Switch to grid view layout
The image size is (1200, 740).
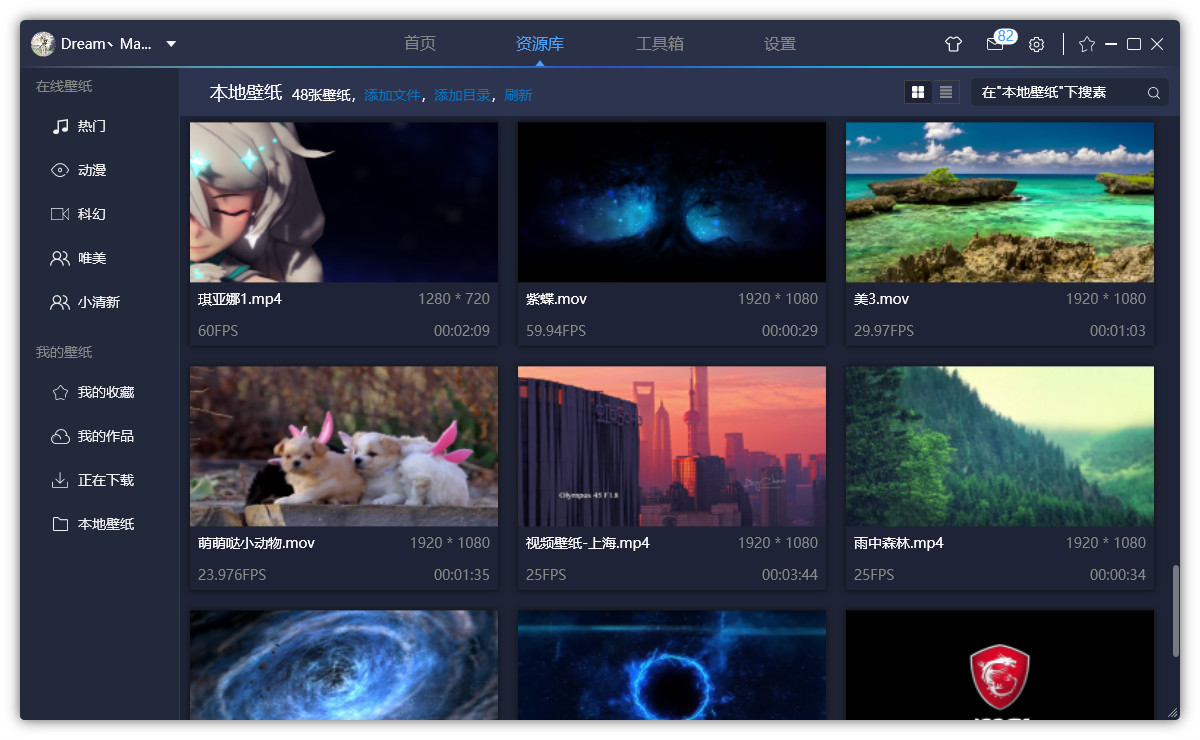point(918,93)
